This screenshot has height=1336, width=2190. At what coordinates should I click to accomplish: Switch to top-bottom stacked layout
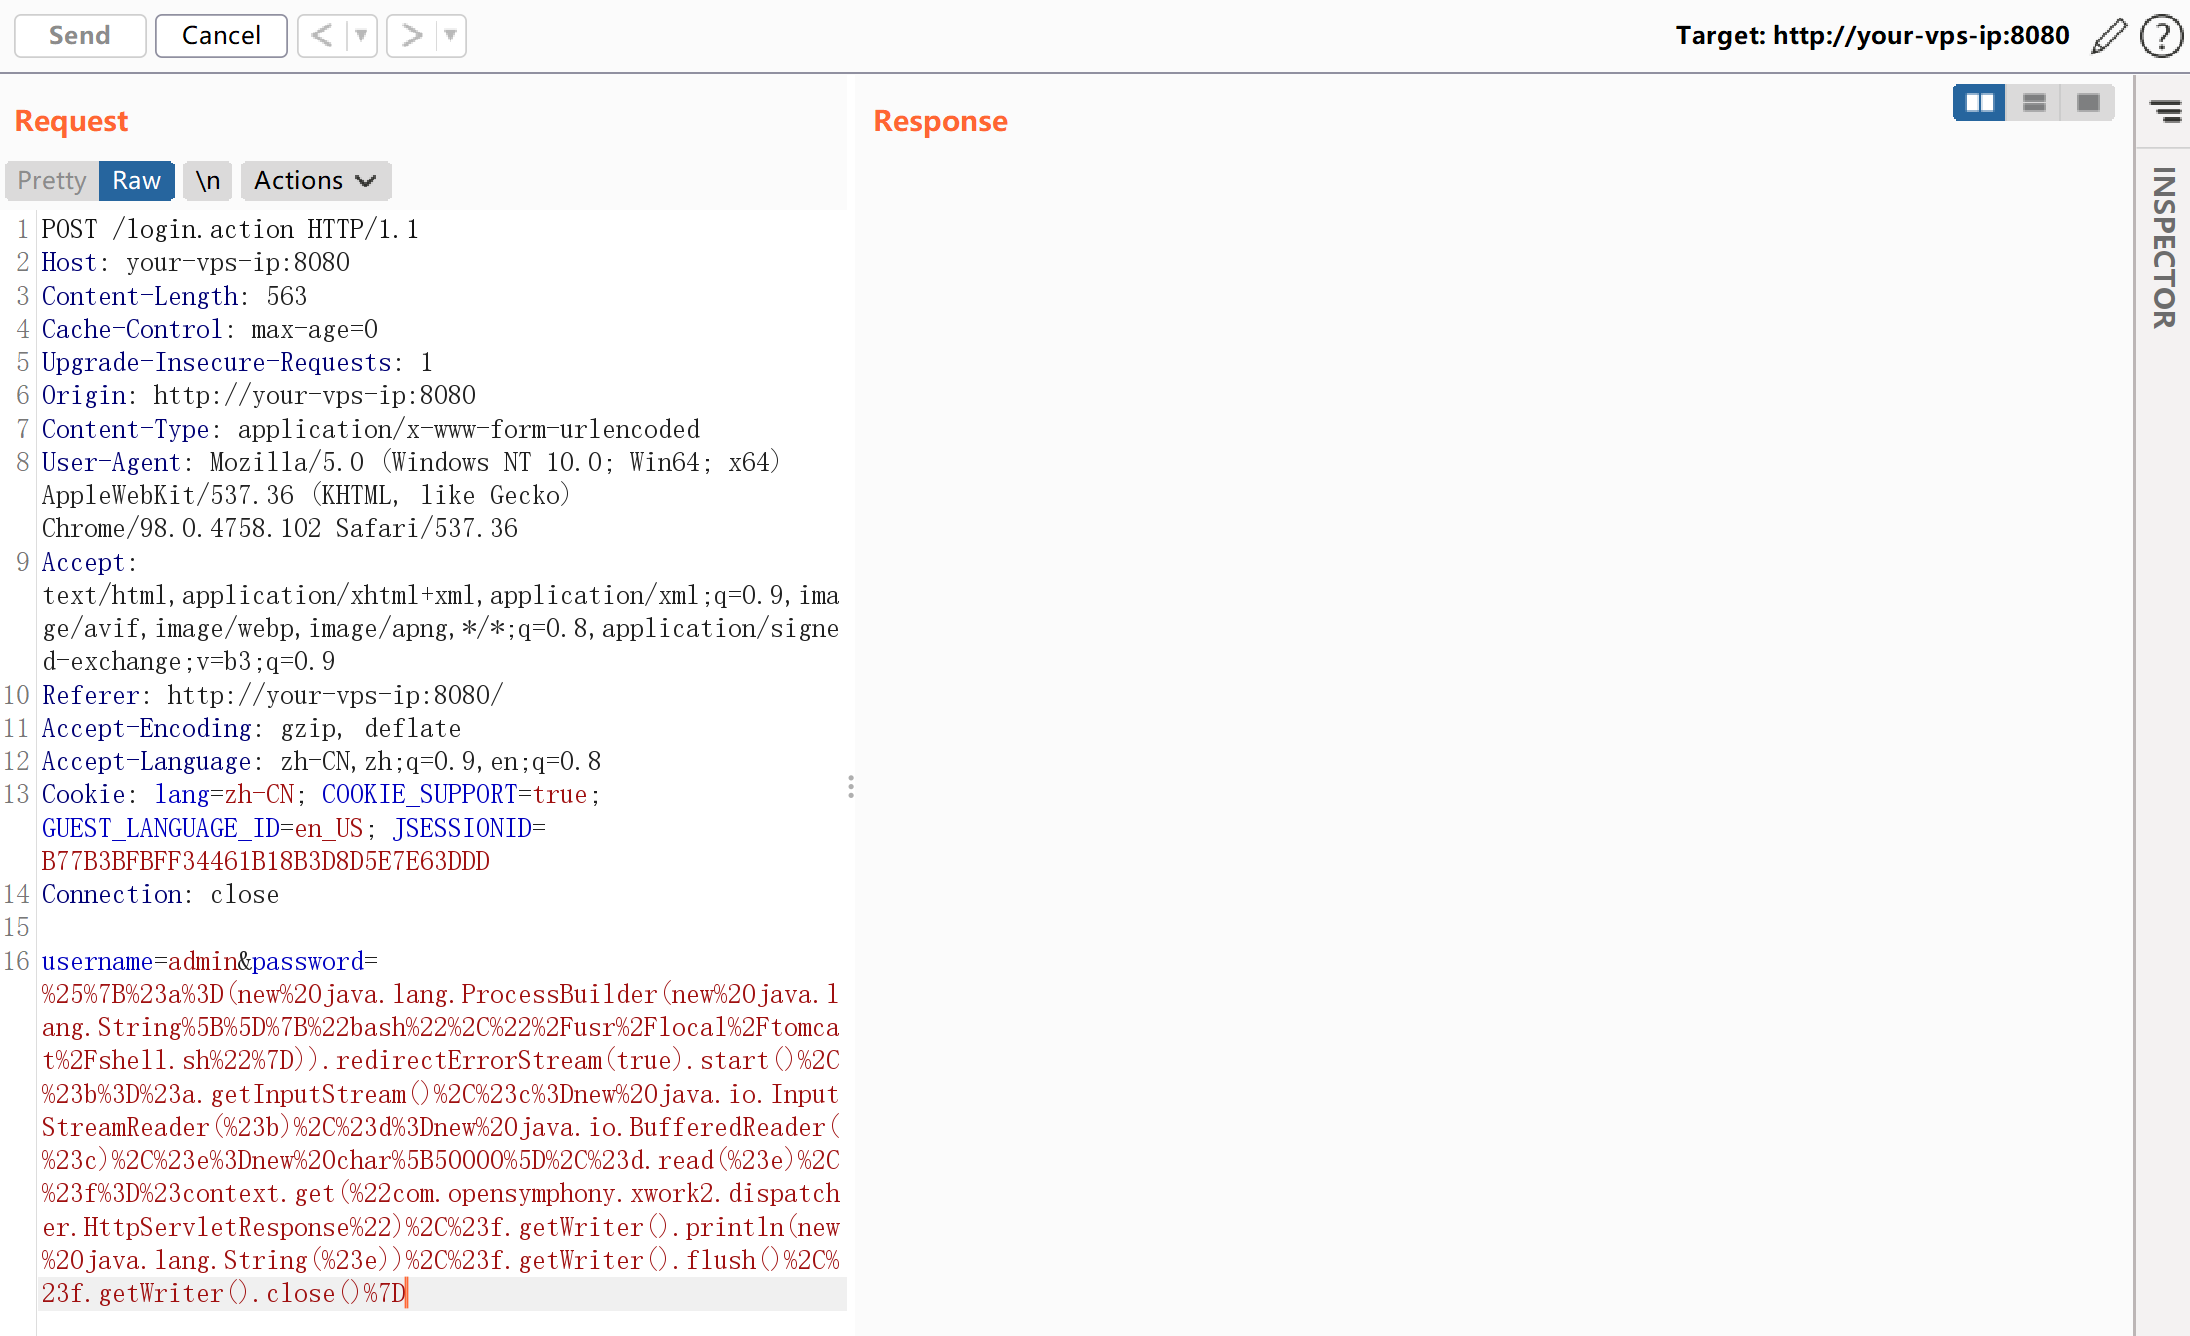coord(2033,103)
